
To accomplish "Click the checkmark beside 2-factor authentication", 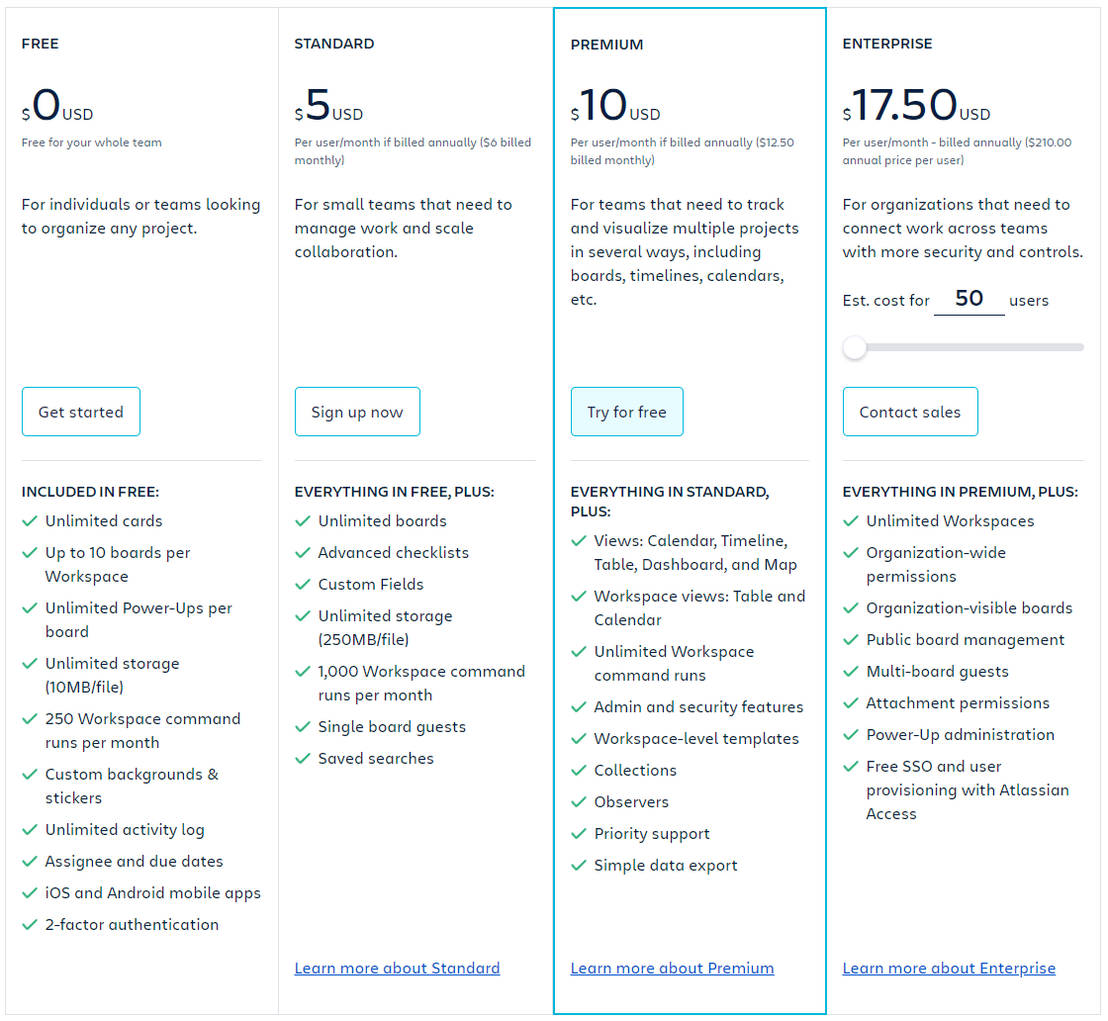I will (x=30, y=925).
